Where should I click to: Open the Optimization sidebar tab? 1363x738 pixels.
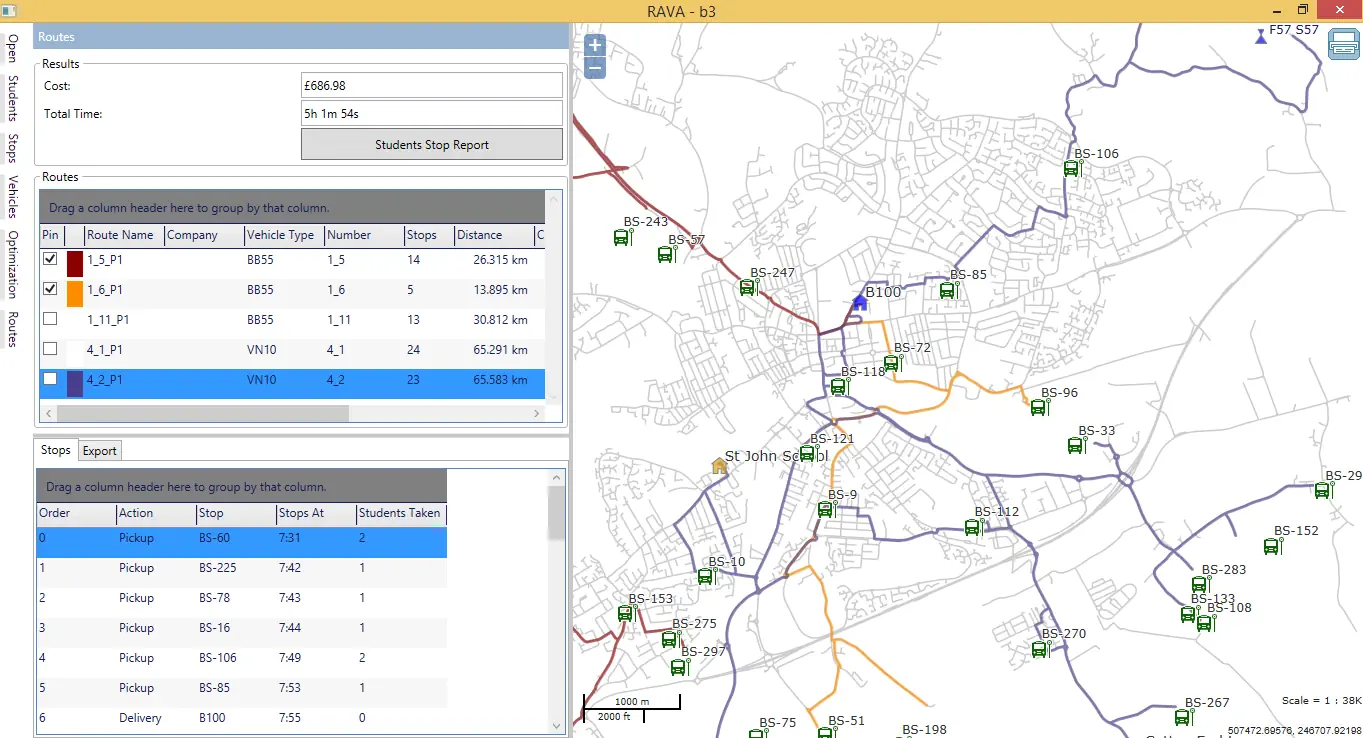coord(13,264)
